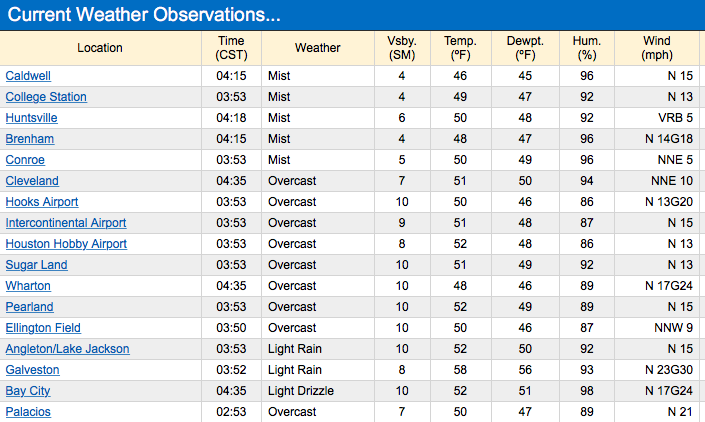Click the Hooks Airport link
Image resolution: width=705 pixels, height=422 pixels.
pyautogui.click(x=42, y=202)
